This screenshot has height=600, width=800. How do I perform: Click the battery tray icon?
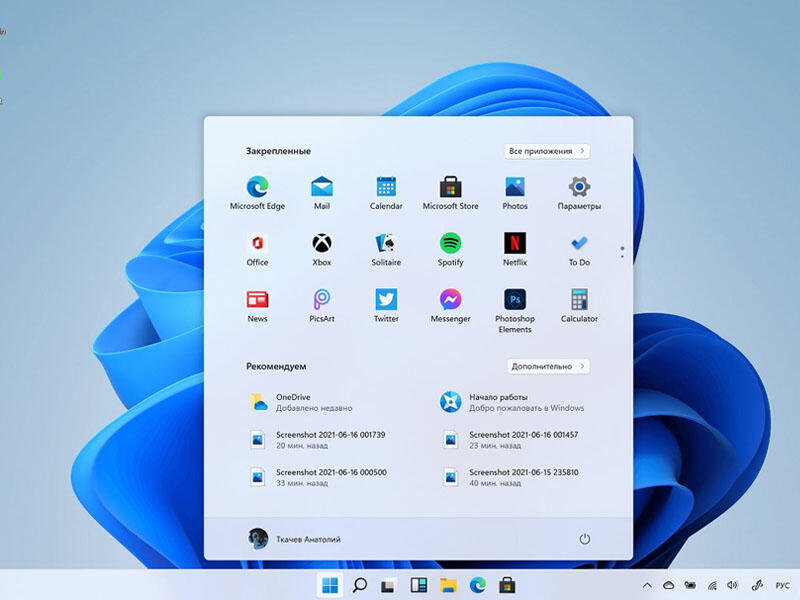coord(690,585)
